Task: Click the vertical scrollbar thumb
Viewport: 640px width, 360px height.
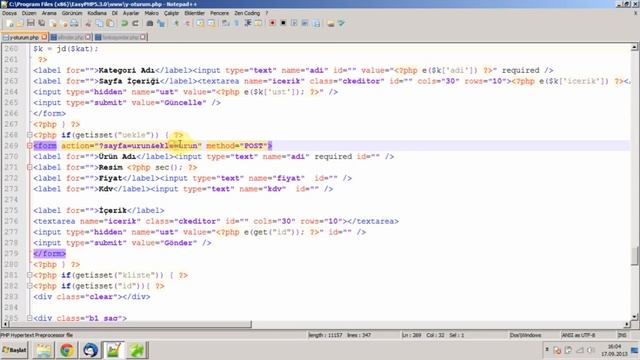Action: point(634,256)
